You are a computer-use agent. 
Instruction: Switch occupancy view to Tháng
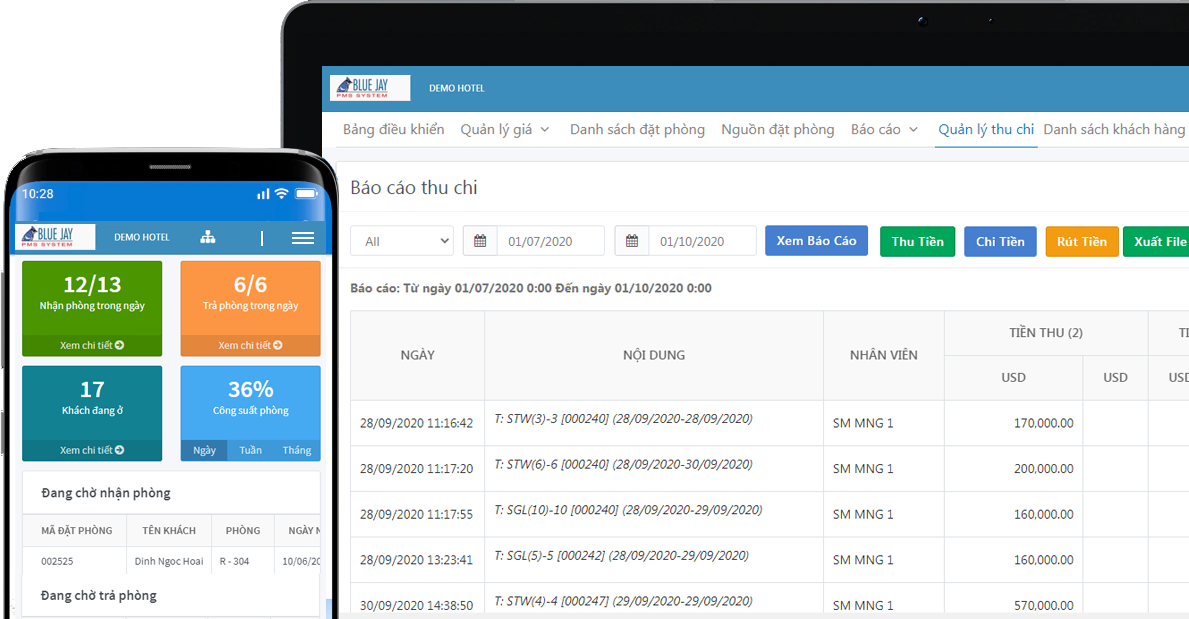click(x=296, y=450)
